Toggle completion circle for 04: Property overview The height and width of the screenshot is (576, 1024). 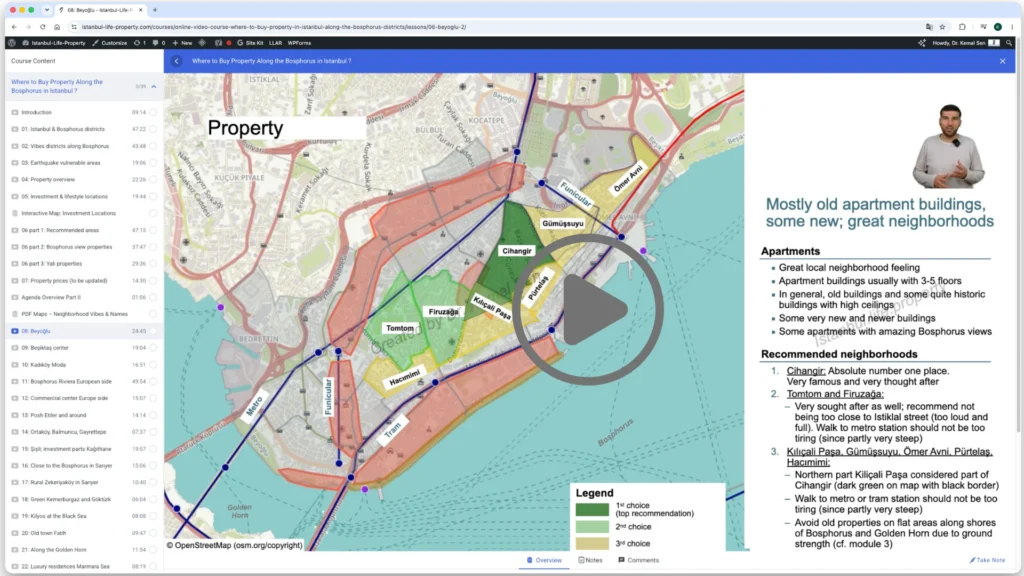tap(153, 180)
